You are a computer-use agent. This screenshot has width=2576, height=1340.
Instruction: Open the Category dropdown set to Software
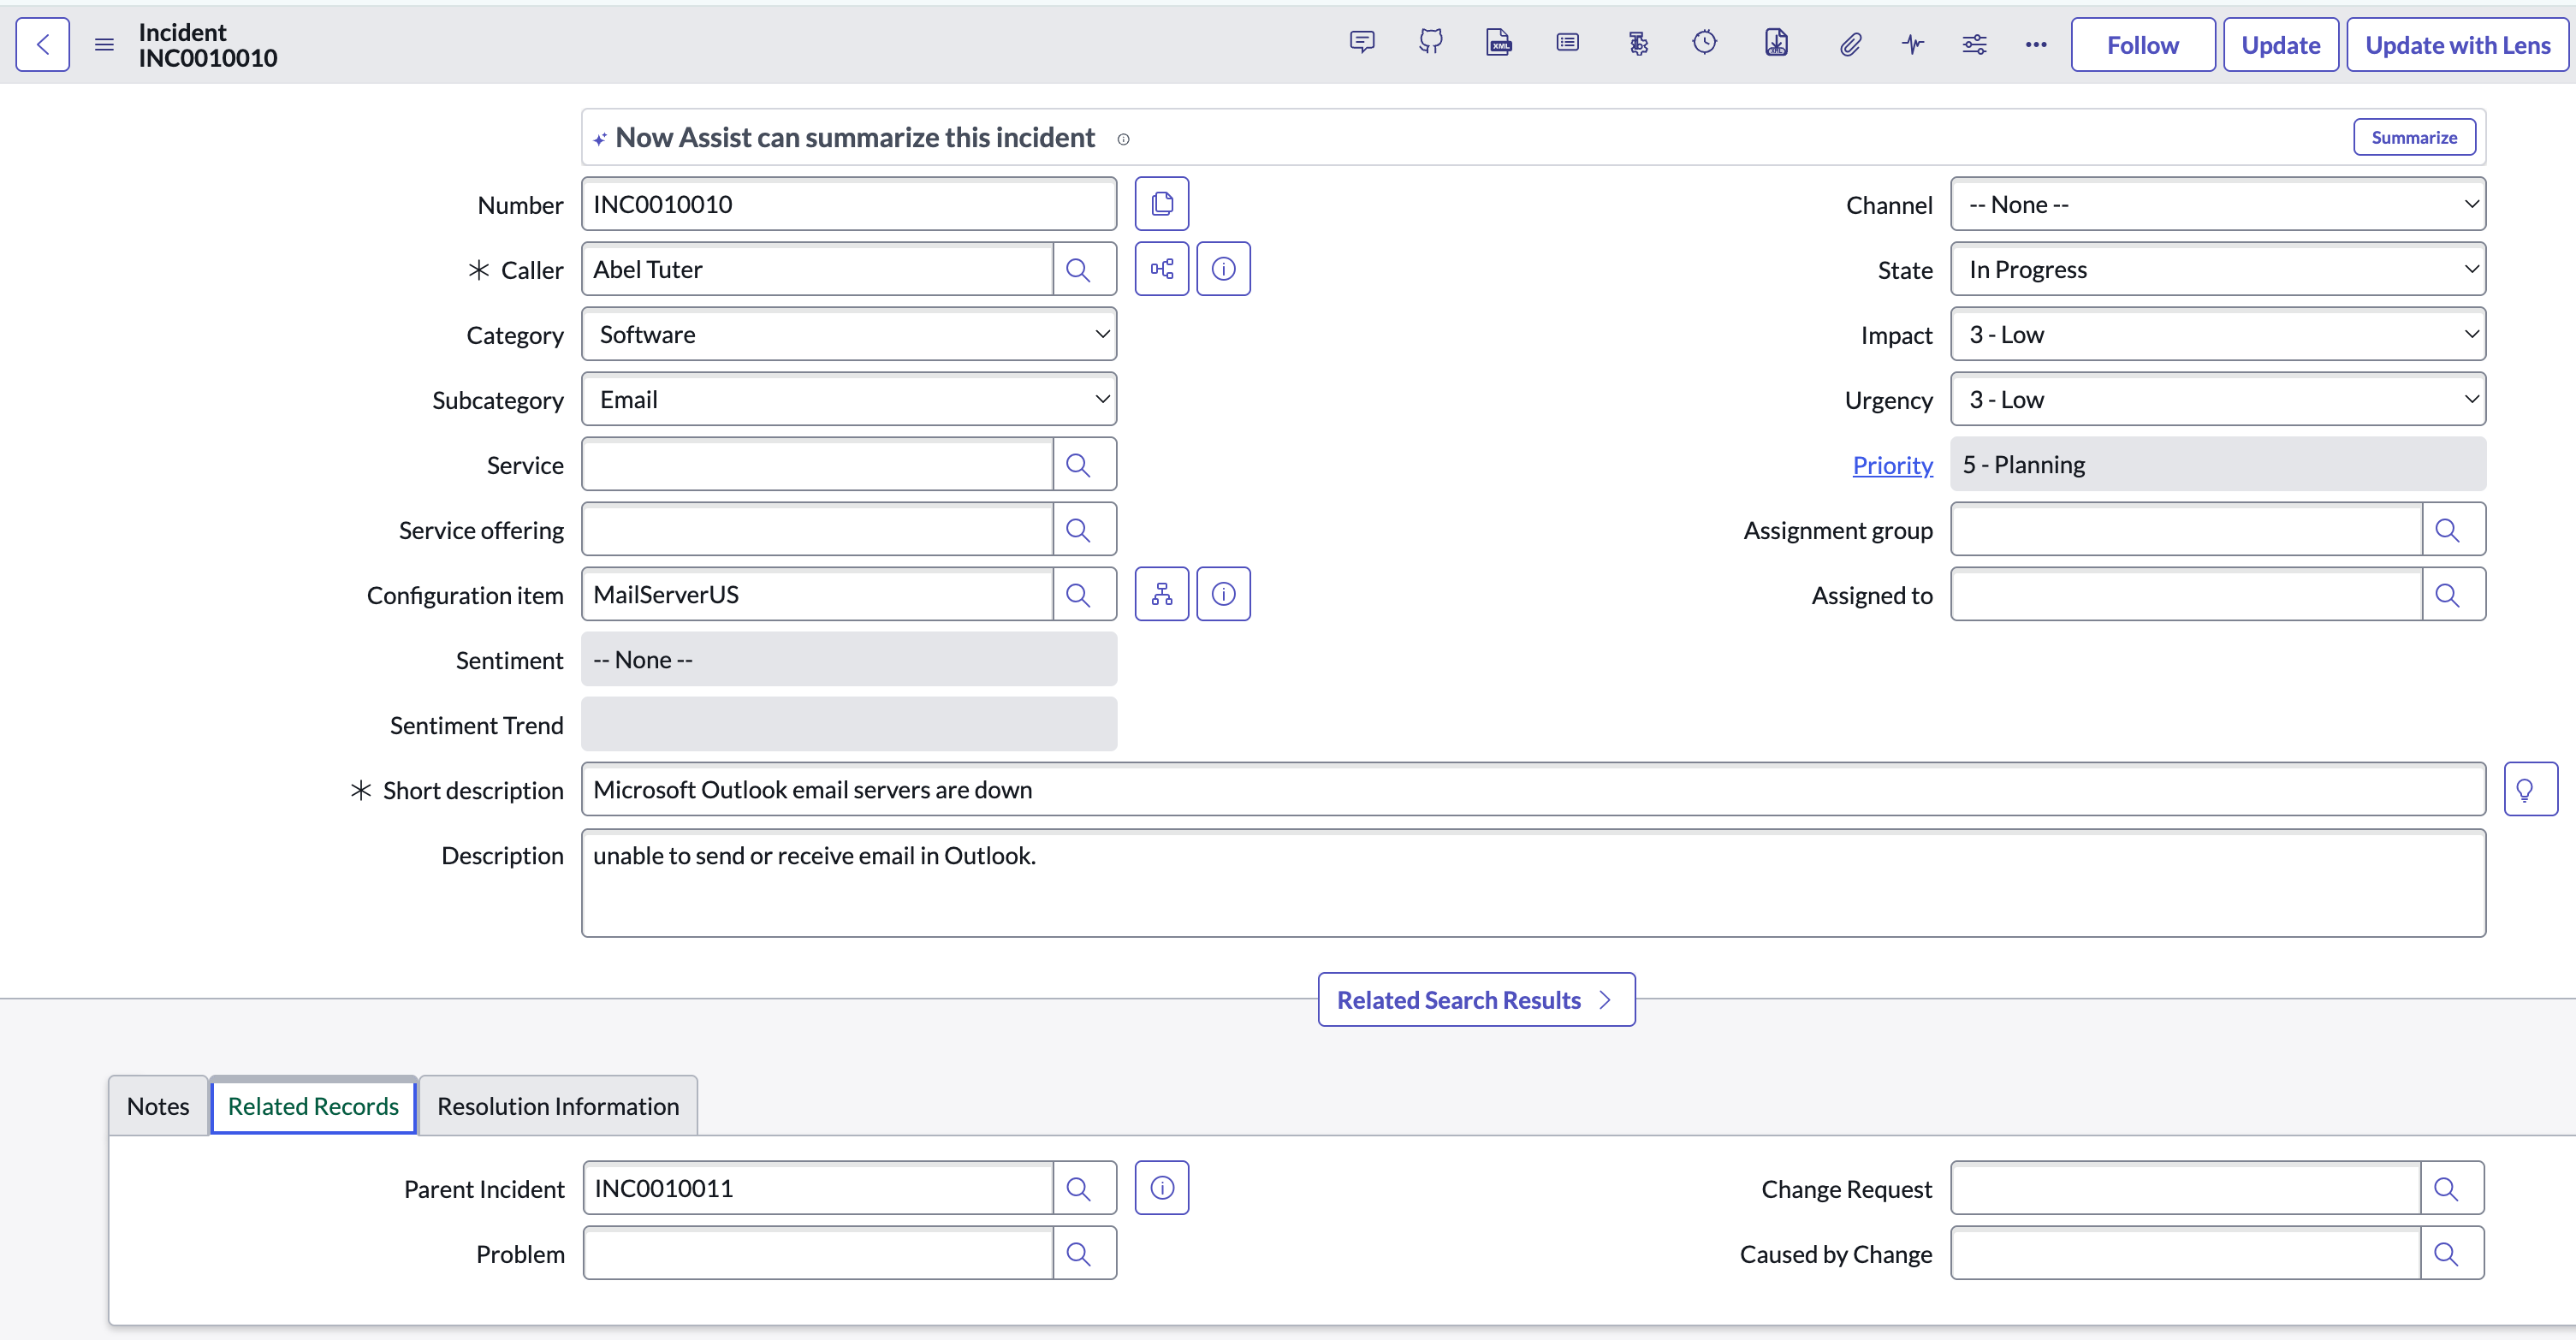point(849,334)
